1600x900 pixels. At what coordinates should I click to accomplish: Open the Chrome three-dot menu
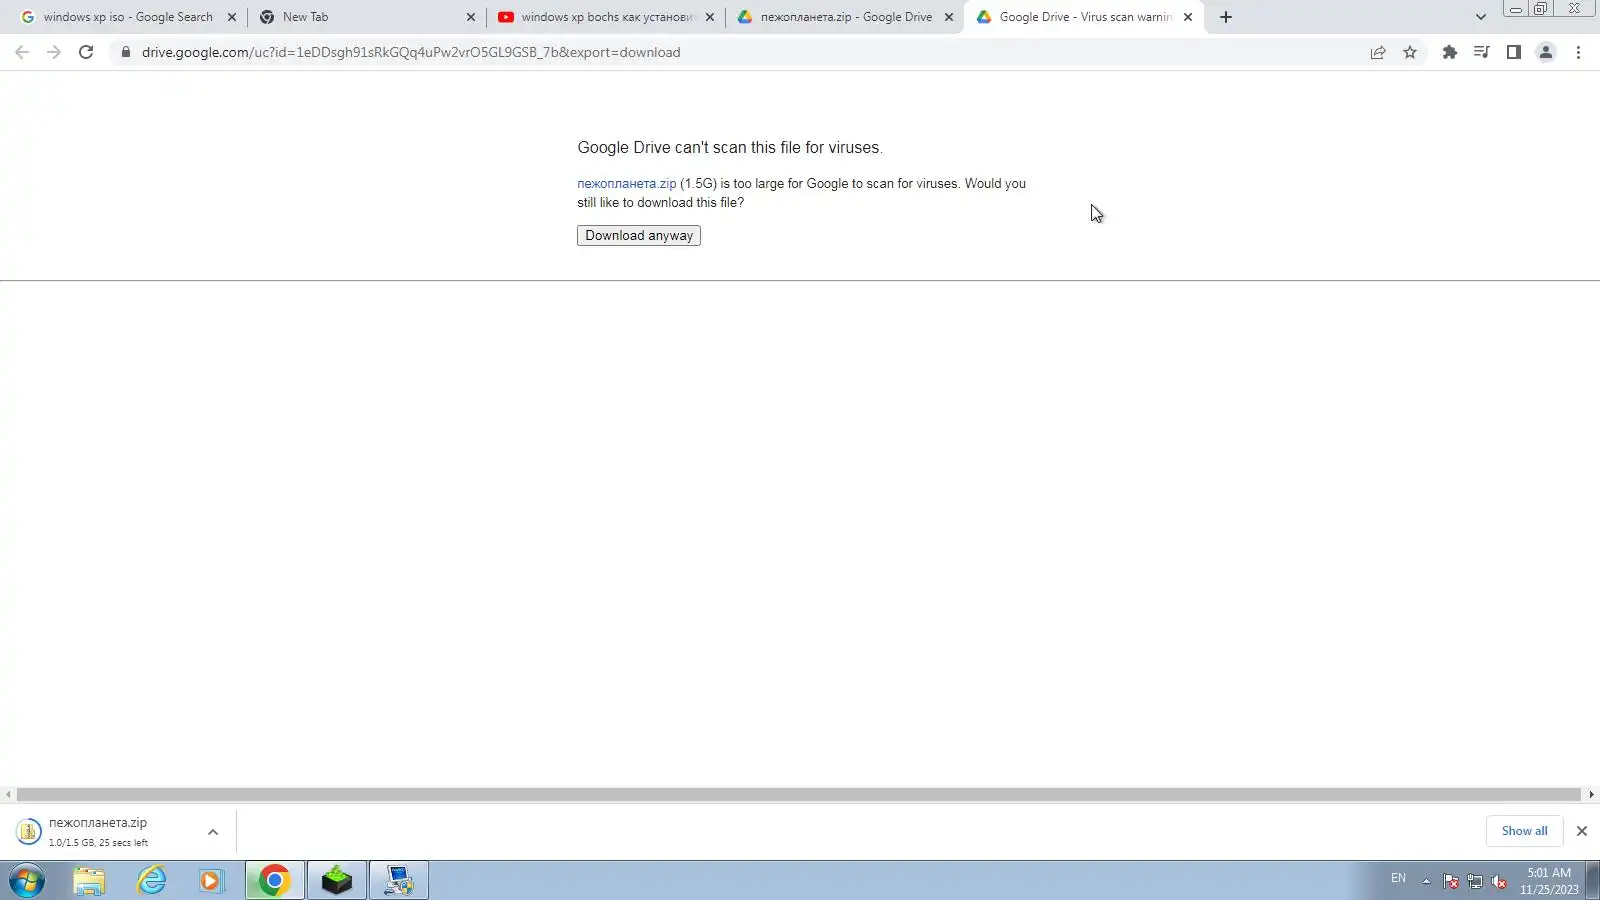[1578, 52]
